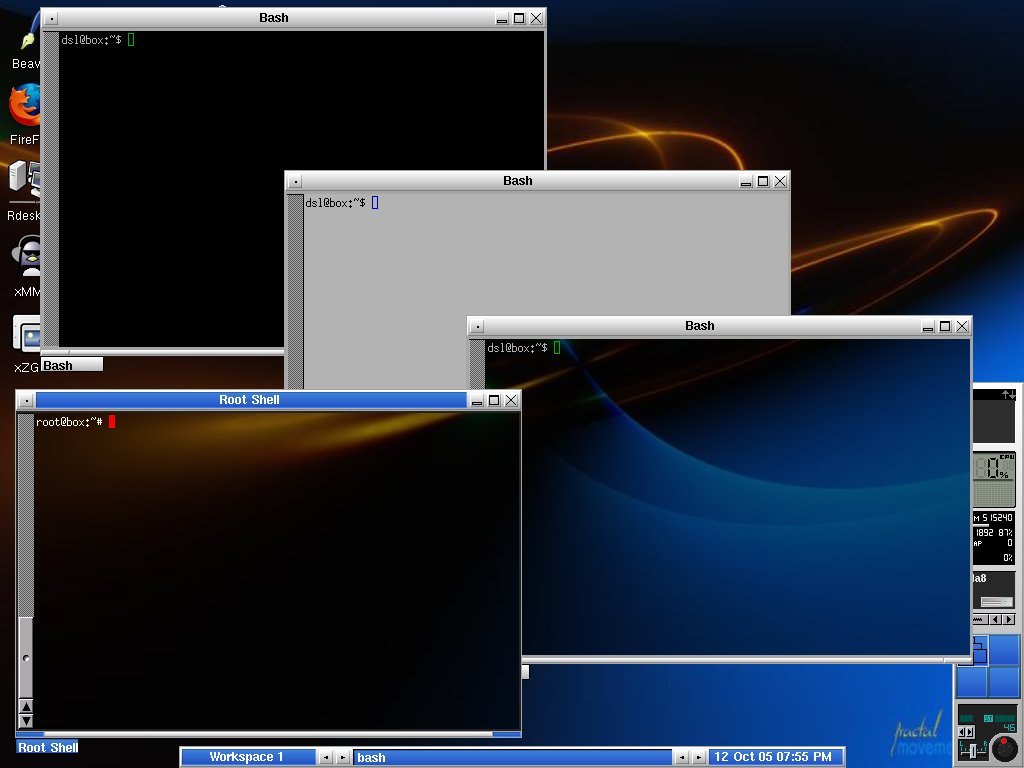Select the bash entry in the toolbar
The width and height of the screenshot is (1024, 768).
(513, 758)
